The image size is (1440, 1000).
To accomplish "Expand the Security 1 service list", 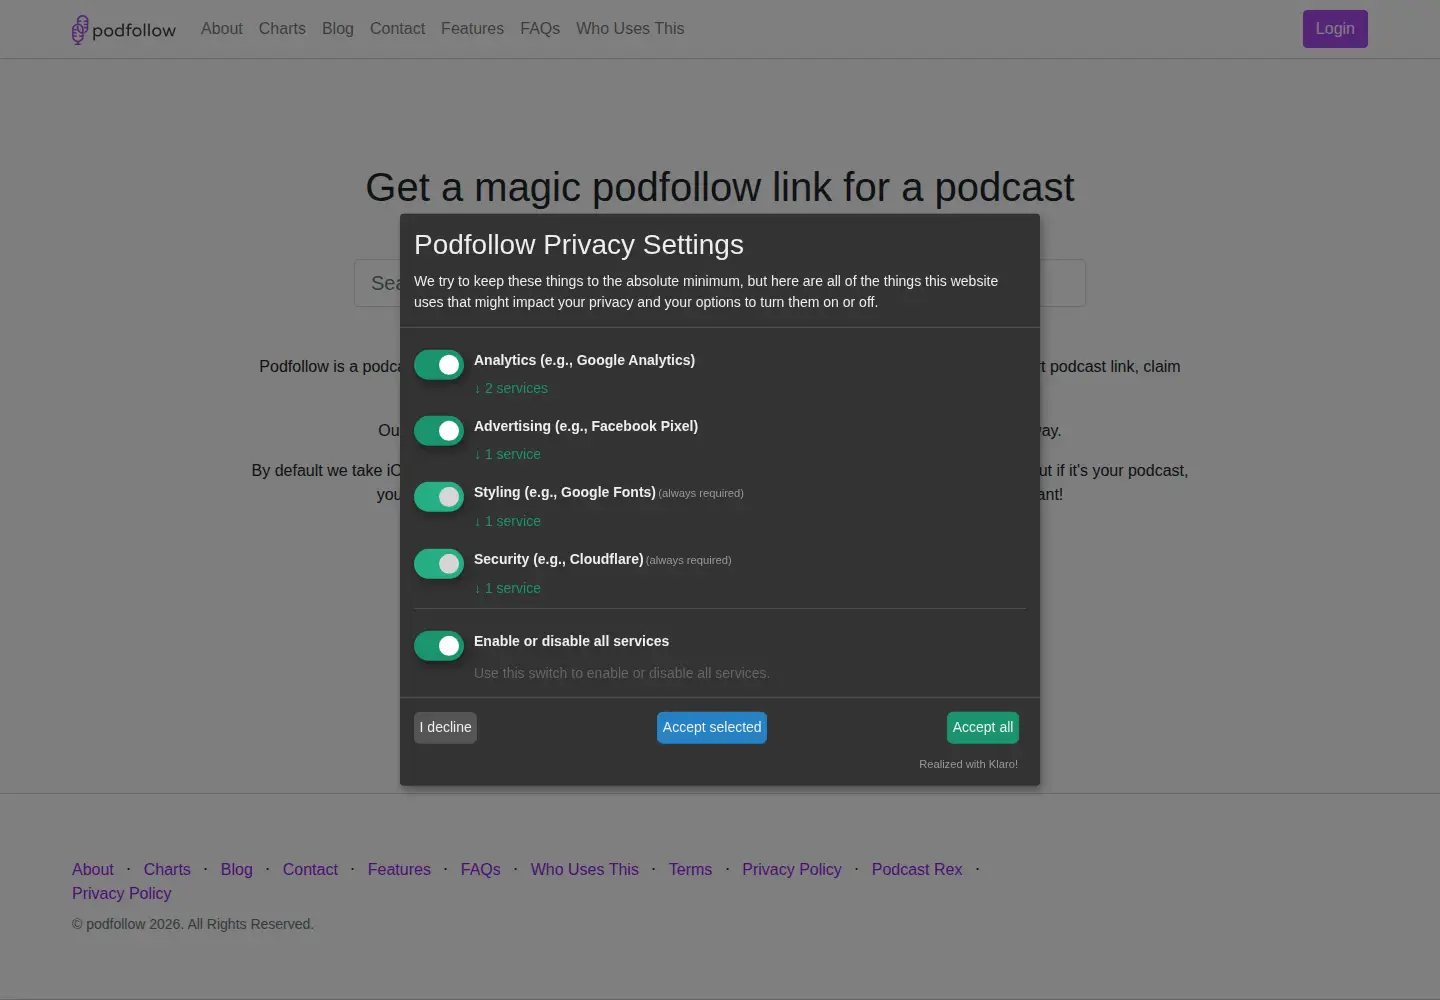I will [x=507, y=588].
